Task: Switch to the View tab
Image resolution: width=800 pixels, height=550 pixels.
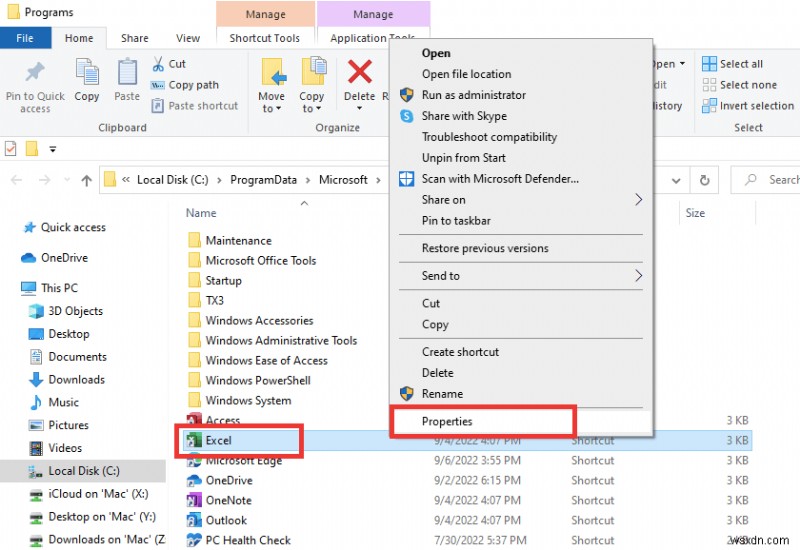Action: [188, 38]
